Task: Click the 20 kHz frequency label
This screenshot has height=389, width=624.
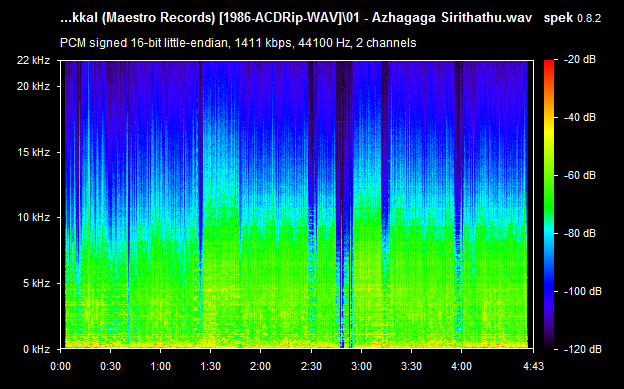Action: pyautogui.click(x=33, y=86)
